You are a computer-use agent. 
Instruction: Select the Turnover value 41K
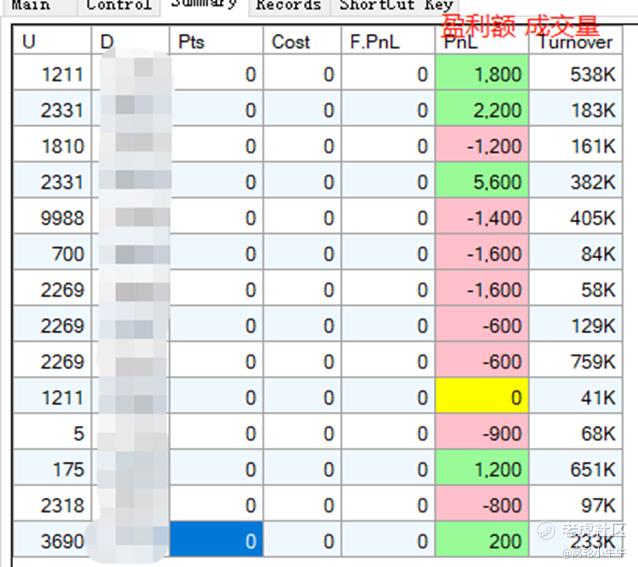(x=575, y=396)
